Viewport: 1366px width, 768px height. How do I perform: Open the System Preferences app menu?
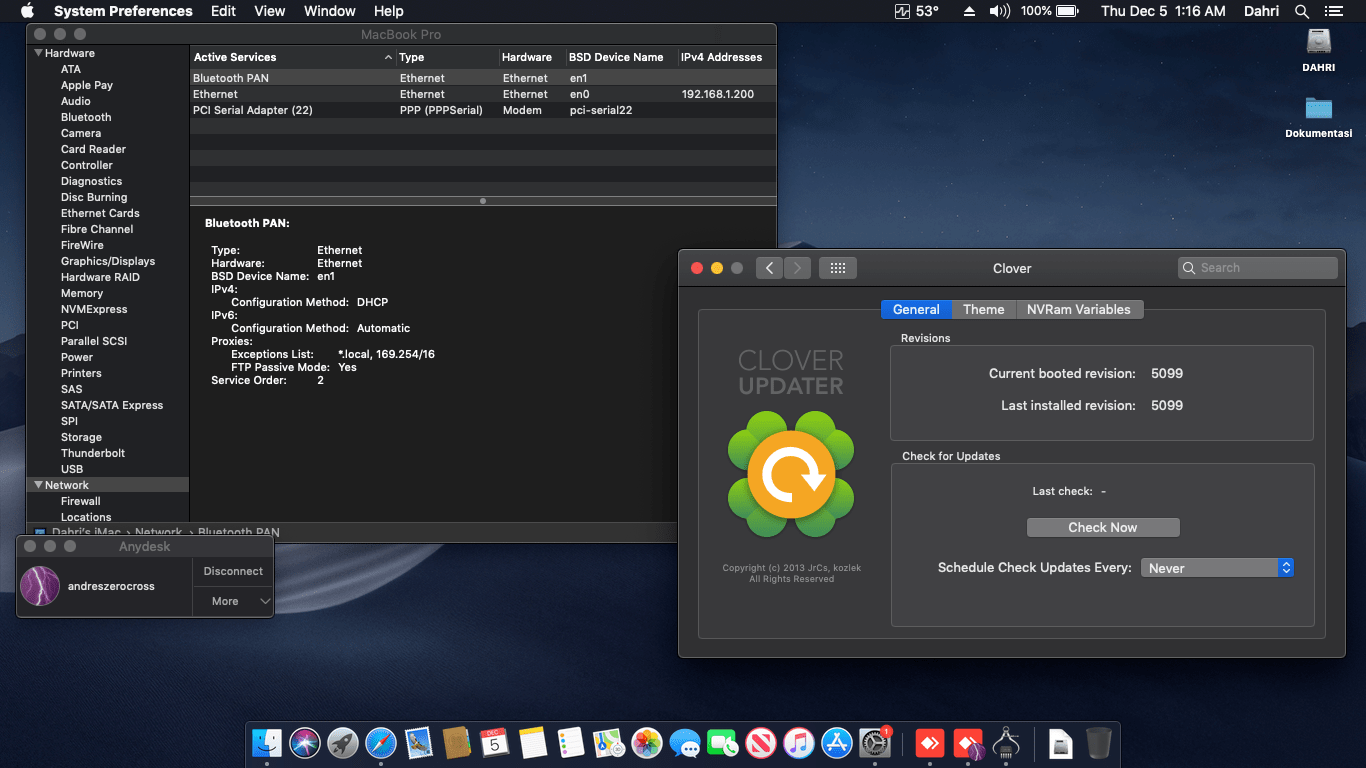[x=123, y=11]
